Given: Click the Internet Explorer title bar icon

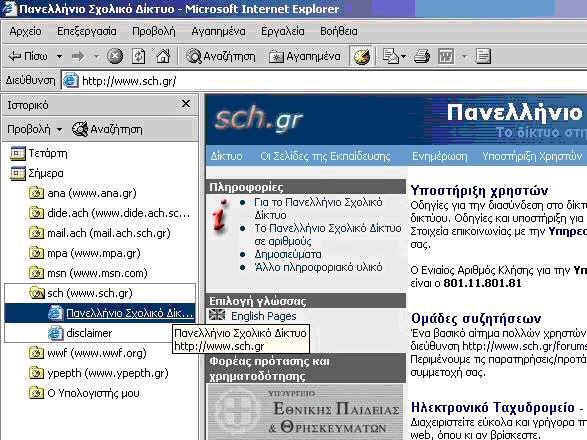Looking at the screenshot, I should tap(9, 9).
